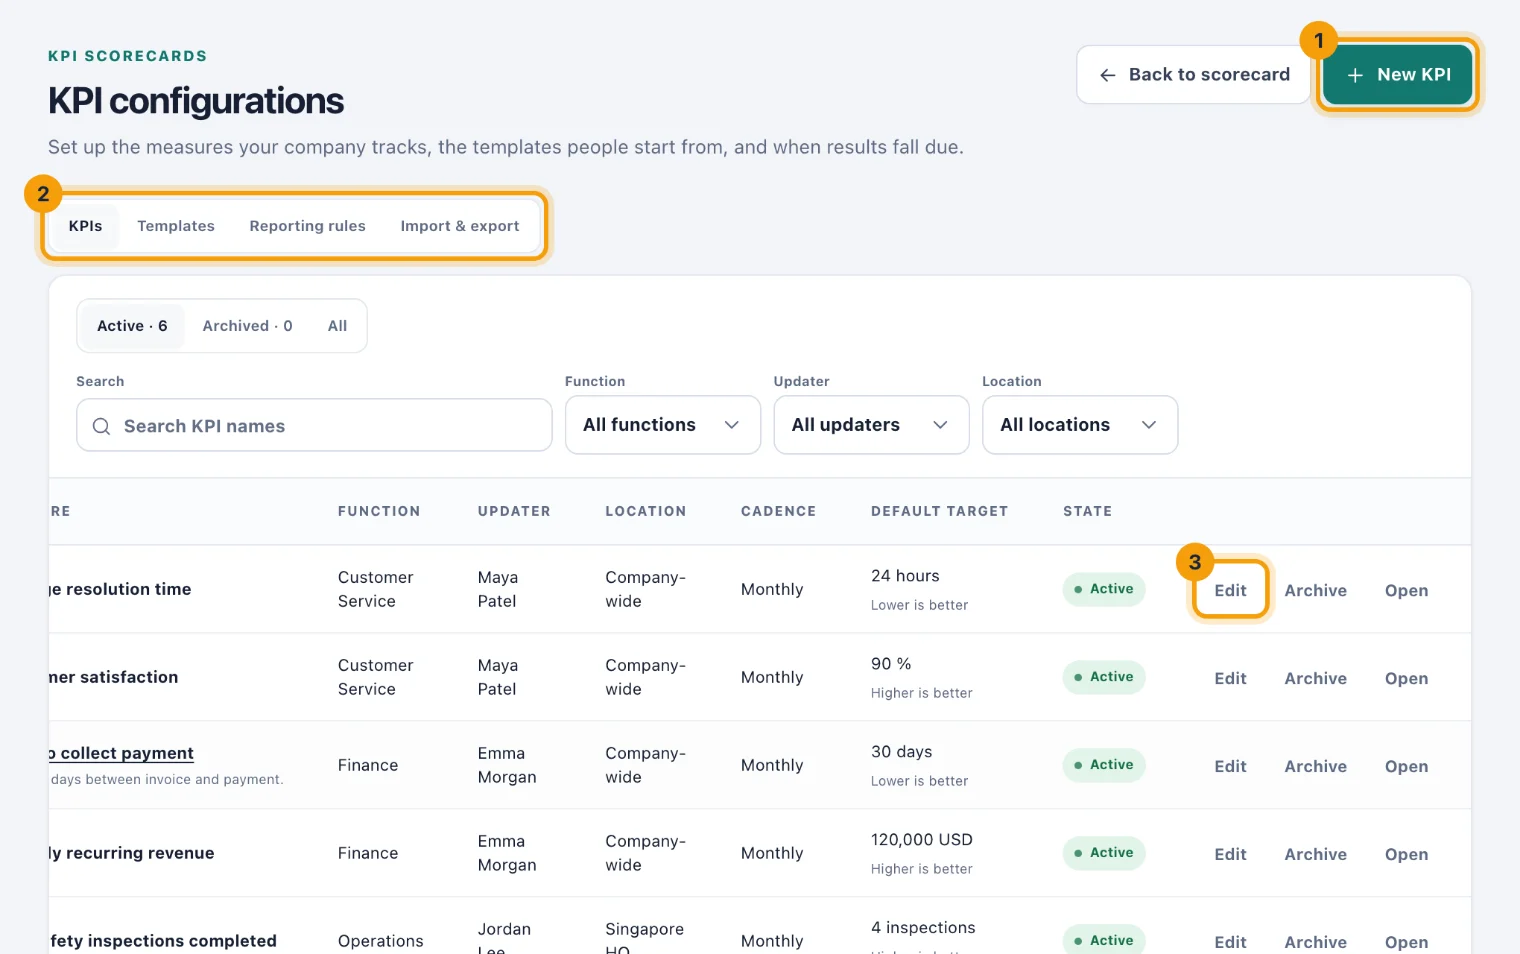Click the inspections completed KPI name
Image resolution: width=1520 pixels, height=954 pixels.
point(163,941)
